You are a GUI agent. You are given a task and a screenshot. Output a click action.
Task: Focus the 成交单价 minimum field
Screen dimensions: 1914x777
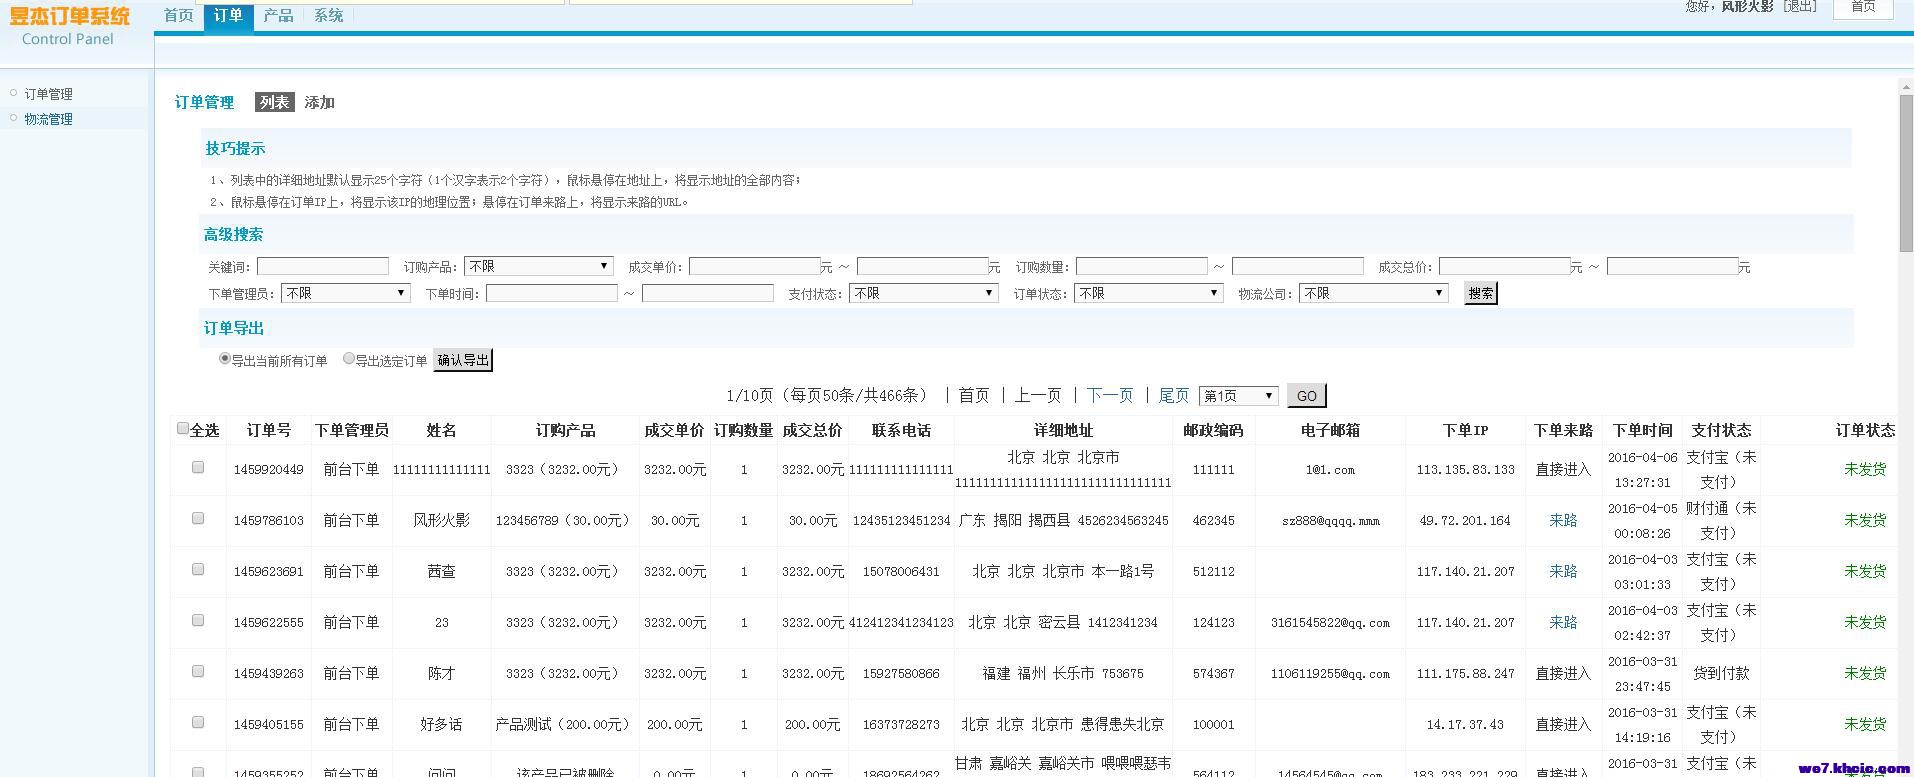pyautogui.click(x=755, y=266)
